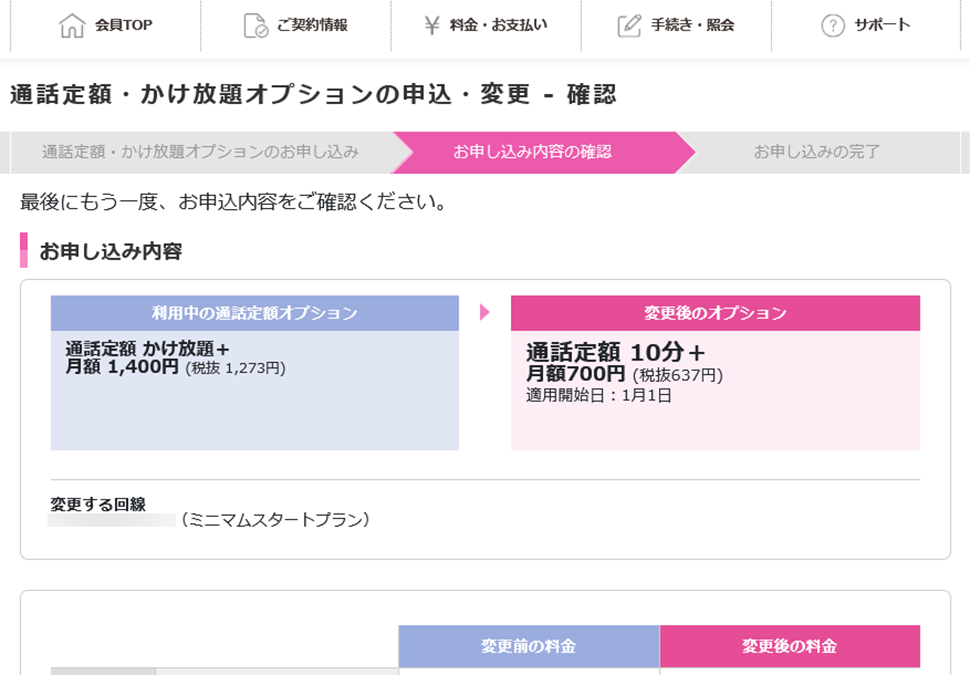Click the 変更前の料金 column header
This screenshot has width=970, height=675.
tap(528, 646)
